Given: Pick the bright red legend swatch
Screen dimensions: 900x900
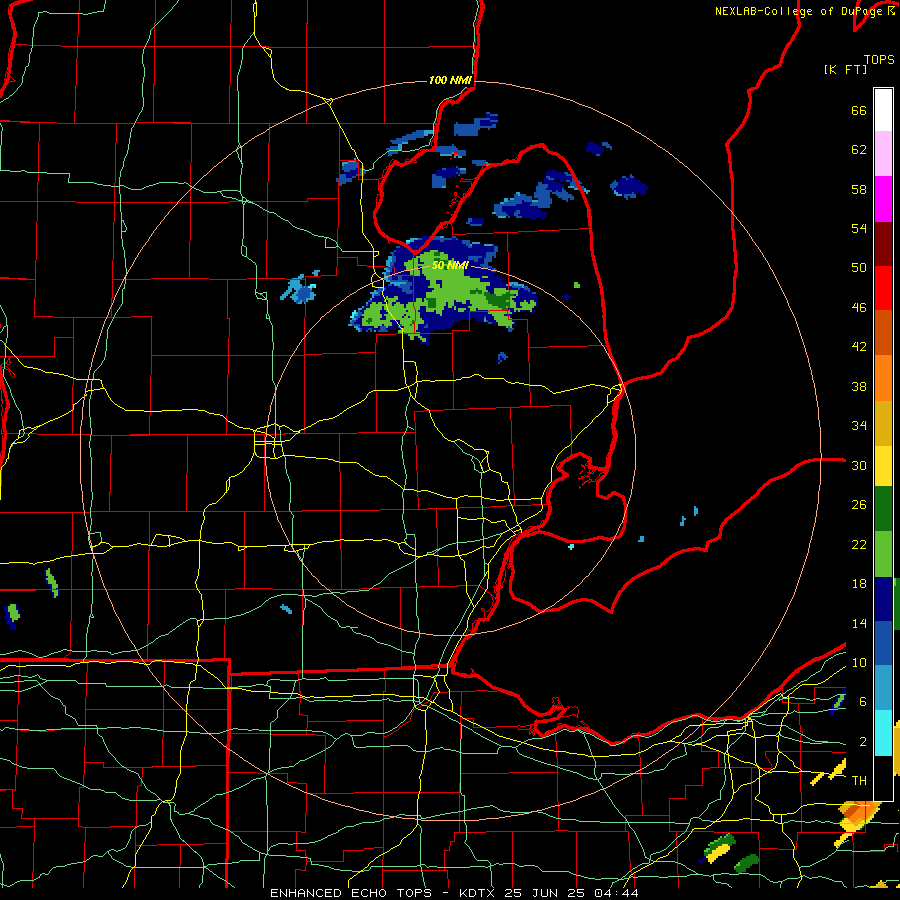Looking at the screenshot, I should tap(883, 288).
